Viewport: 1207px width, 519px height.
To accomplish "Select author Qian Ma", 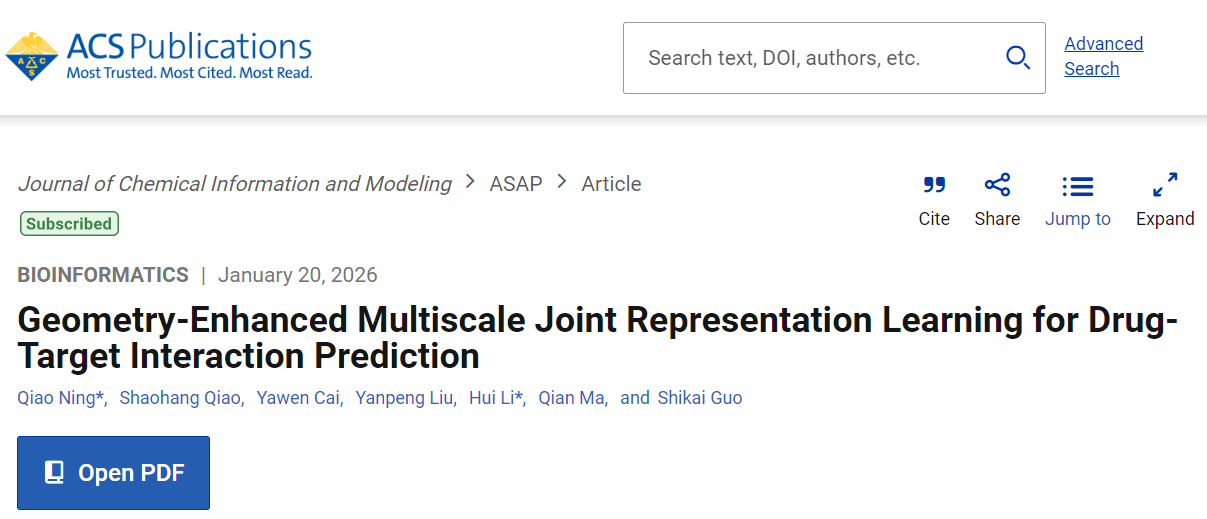I will tap(571, 398).
